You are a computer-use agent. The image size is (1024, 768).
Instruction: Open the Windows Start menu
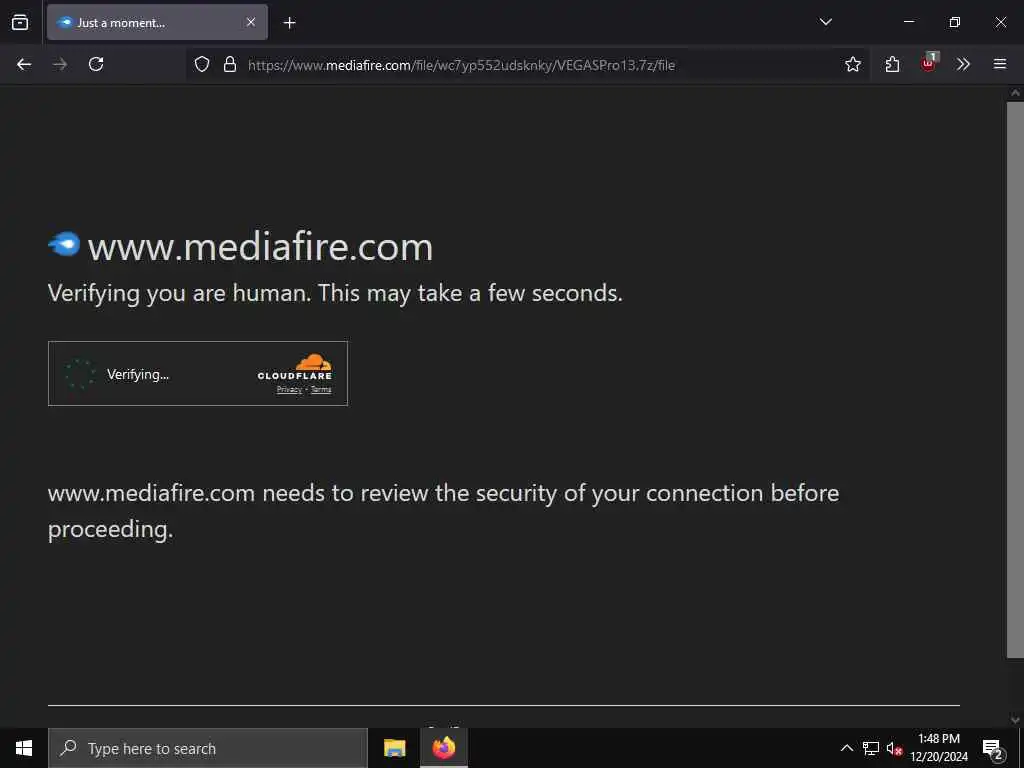click(x=24, y=748)
